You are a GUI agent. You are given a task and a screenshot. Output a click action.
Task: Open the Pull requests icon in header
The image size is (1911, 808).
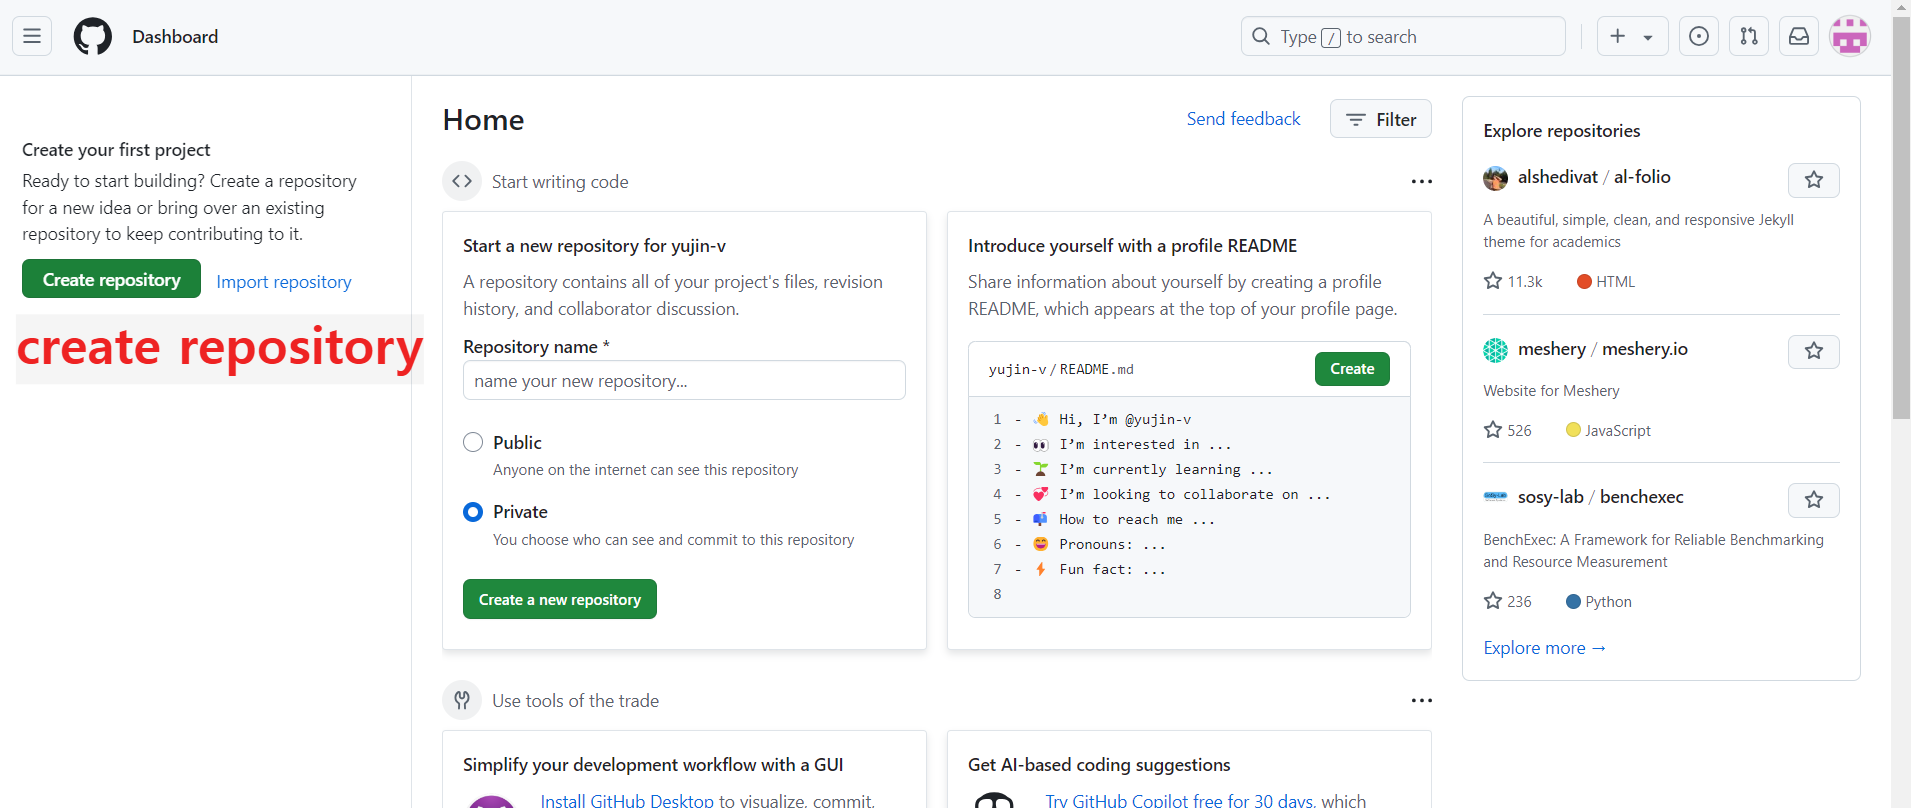(1749, 37)
